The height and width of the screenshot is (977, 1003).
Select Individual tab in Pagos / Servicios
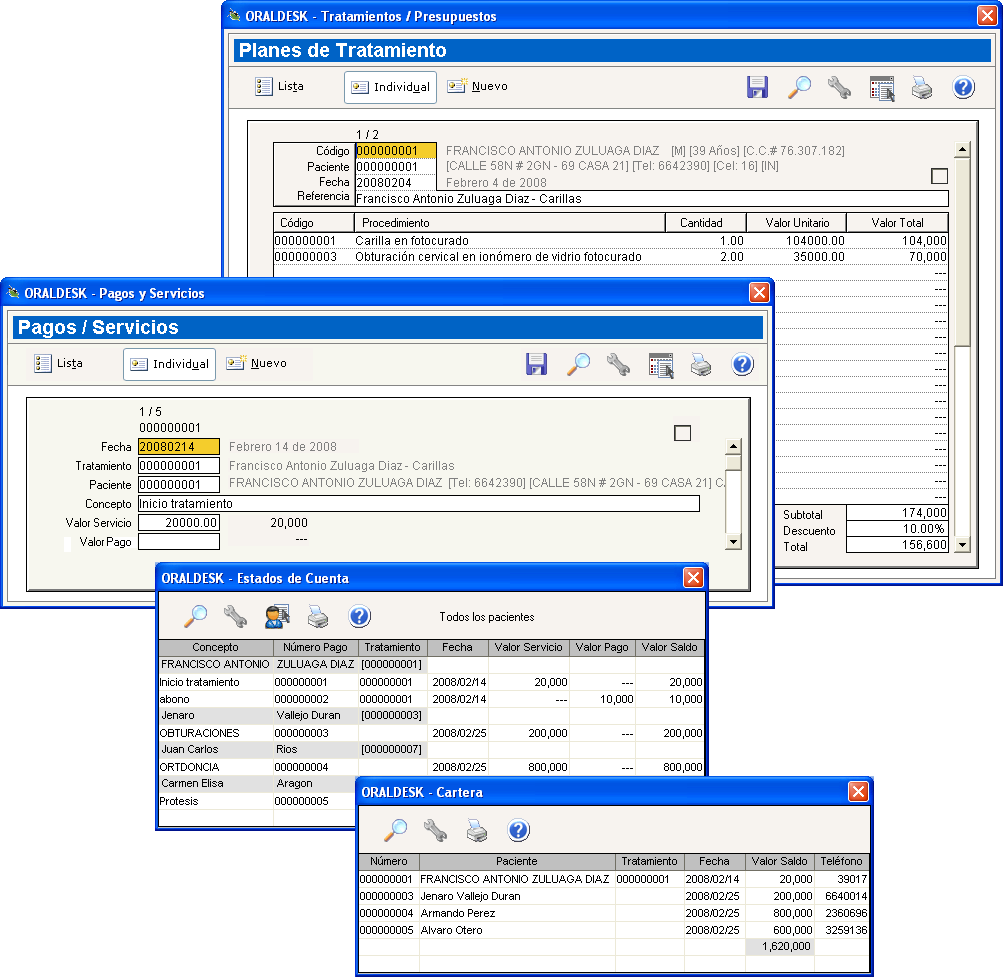point(170,364)
